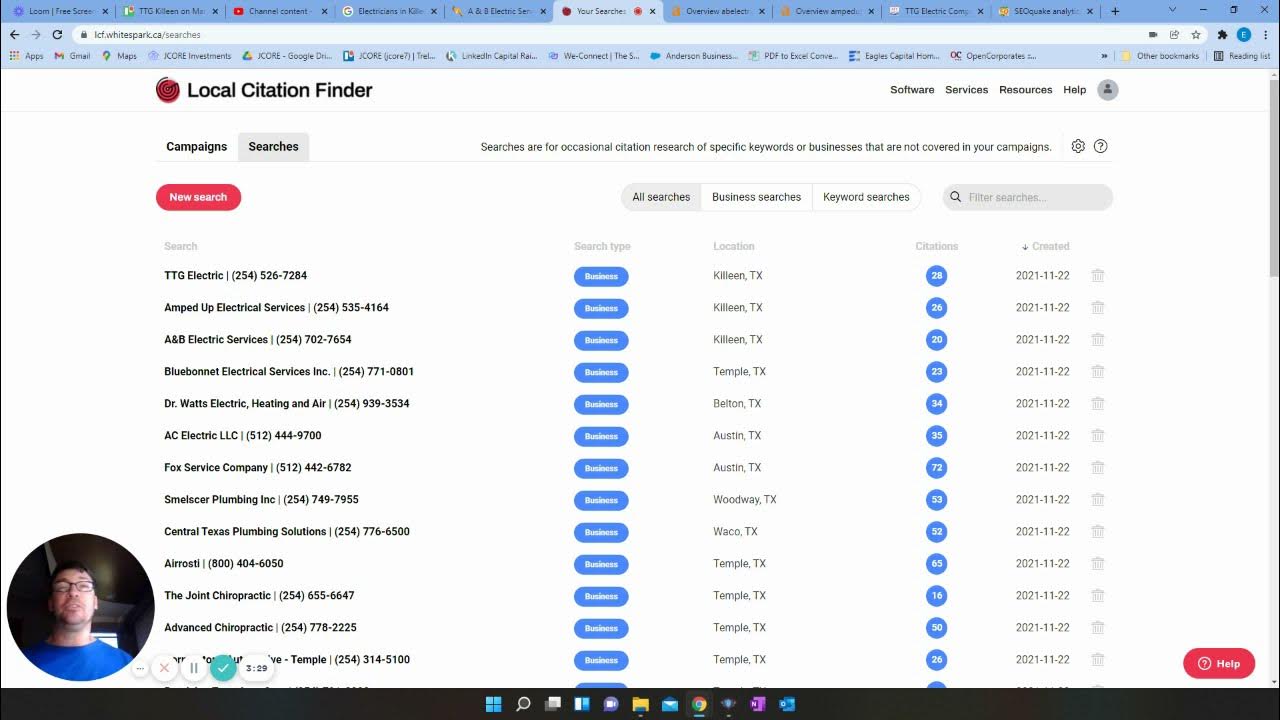The width and height of the screenshot is (1280, 720).
Task: Delete the Fox Service Company search
Action: click(x=1097, y=467)
